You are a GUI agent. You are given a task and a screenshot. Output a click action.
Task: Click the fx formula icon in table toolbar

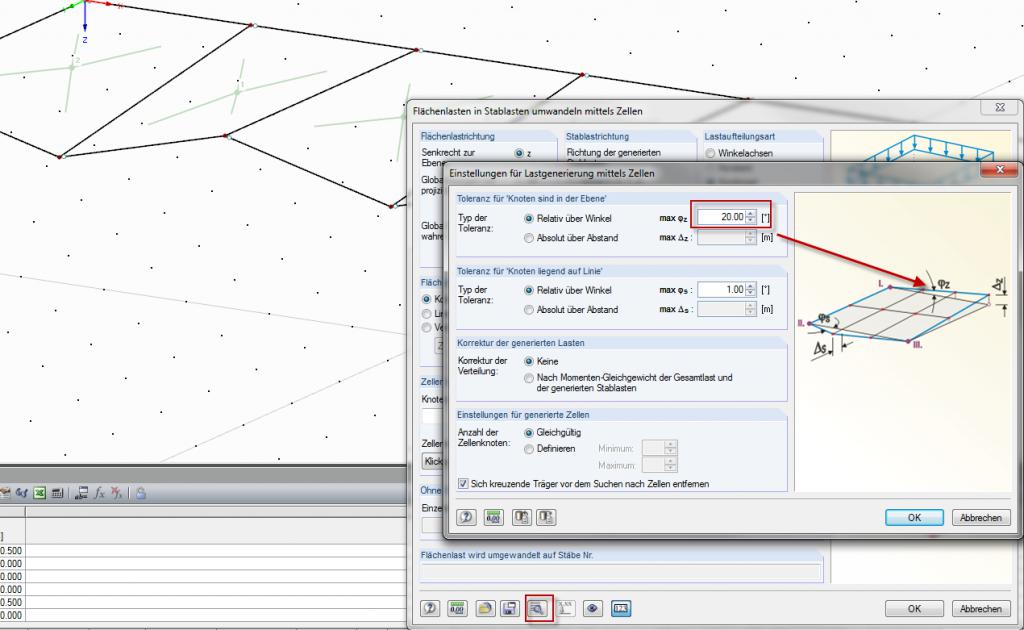click(99, 493)
